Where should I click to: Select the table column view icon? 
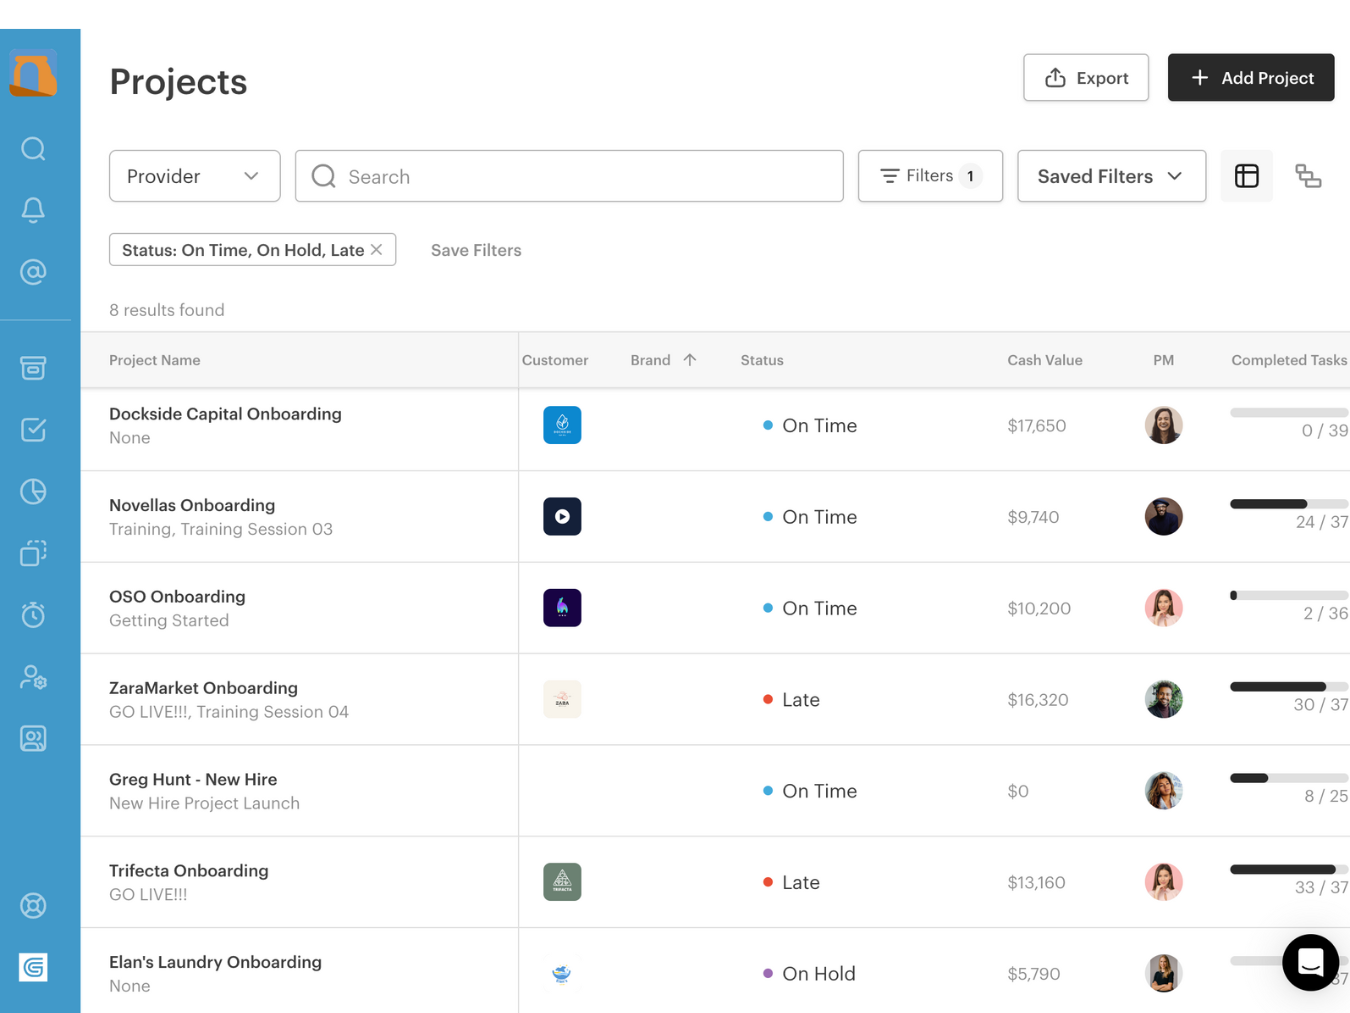[x=1246, y=175]
